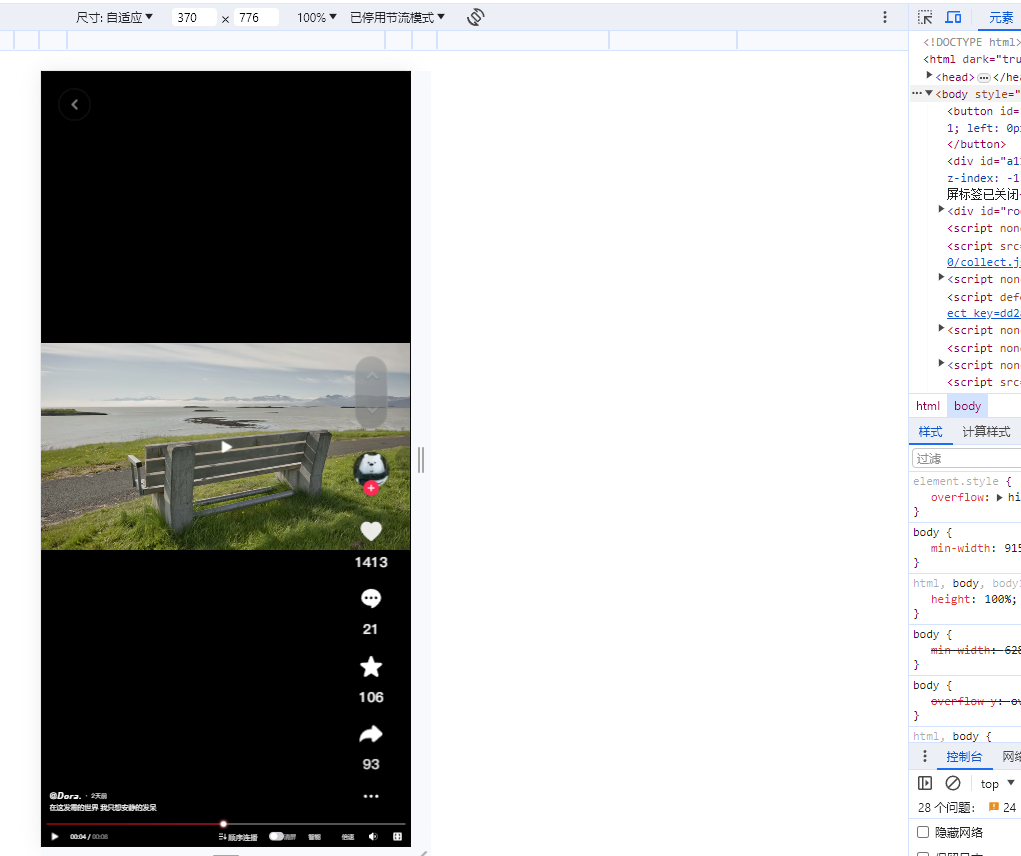Image resolution: width=1021 pixels, height=856 pixels.
Task: Switch to the 计算样式 tab
Action: 985,432
